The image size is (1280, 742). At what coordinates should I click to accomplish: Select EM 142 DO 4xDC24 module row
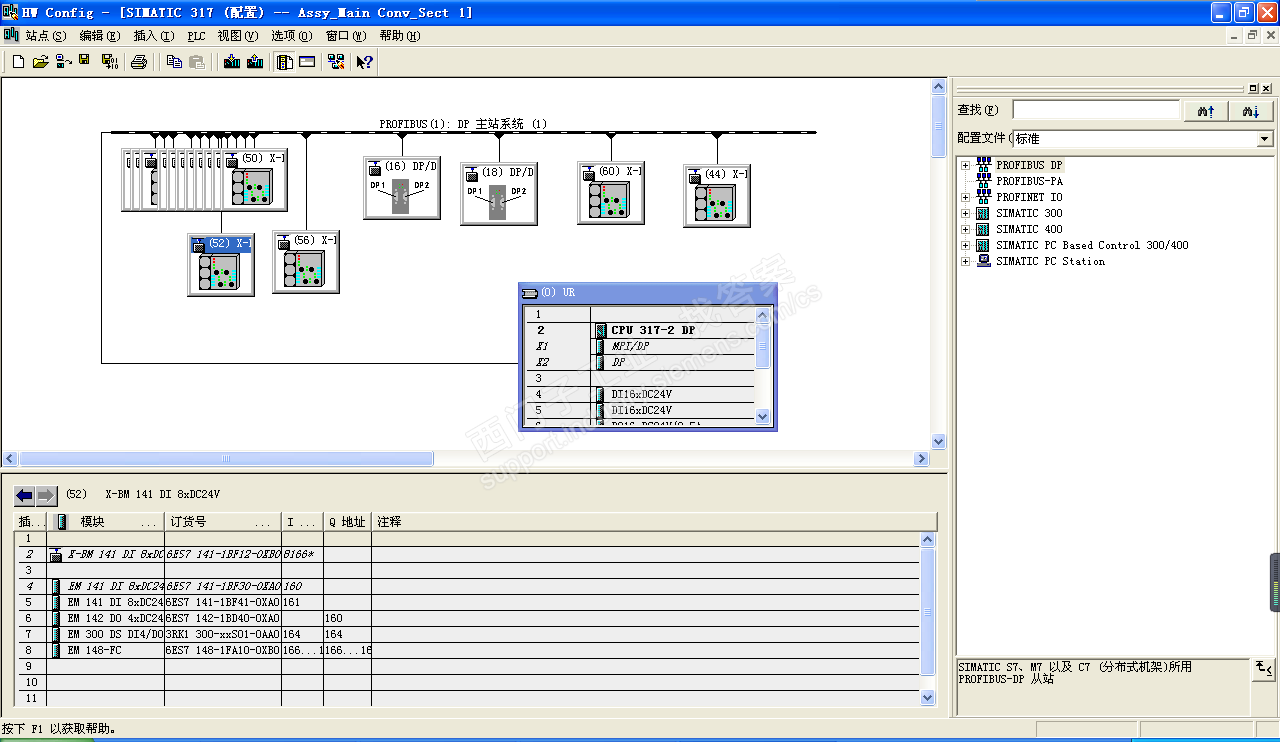click(x=468, y=618)
